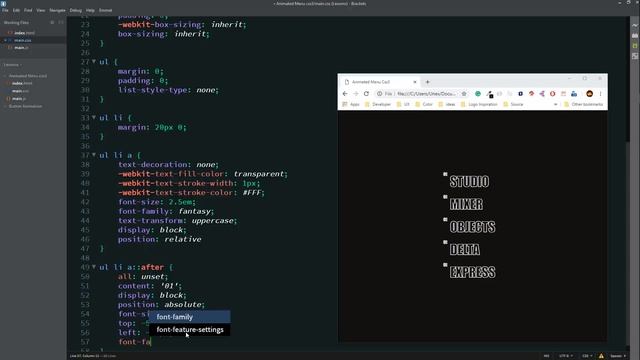
Task: Click the green circular Chrome extension icon
Action: pos(478,94)
